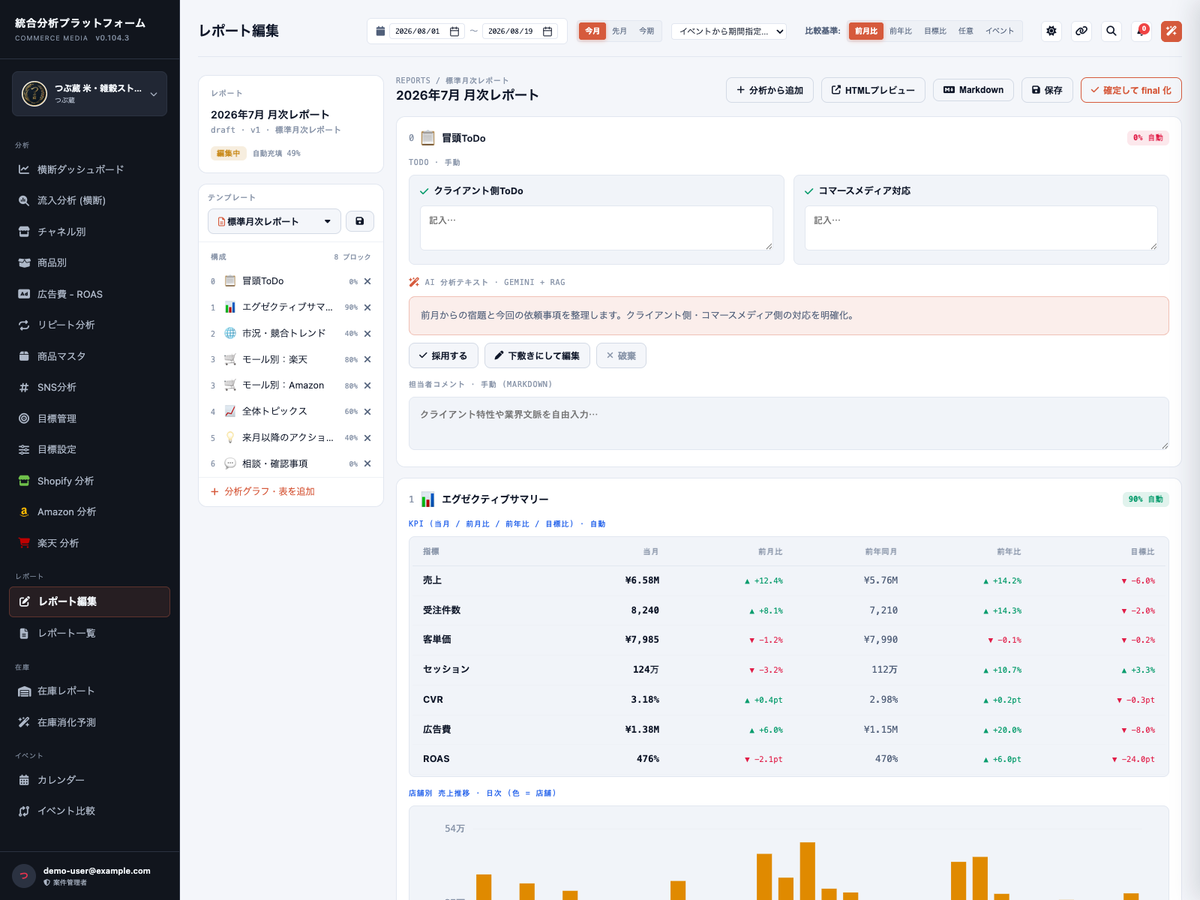Click 確定して final 化 button
The height and width of the screenshot is (900, 1200).
(x=1131, y=90)
